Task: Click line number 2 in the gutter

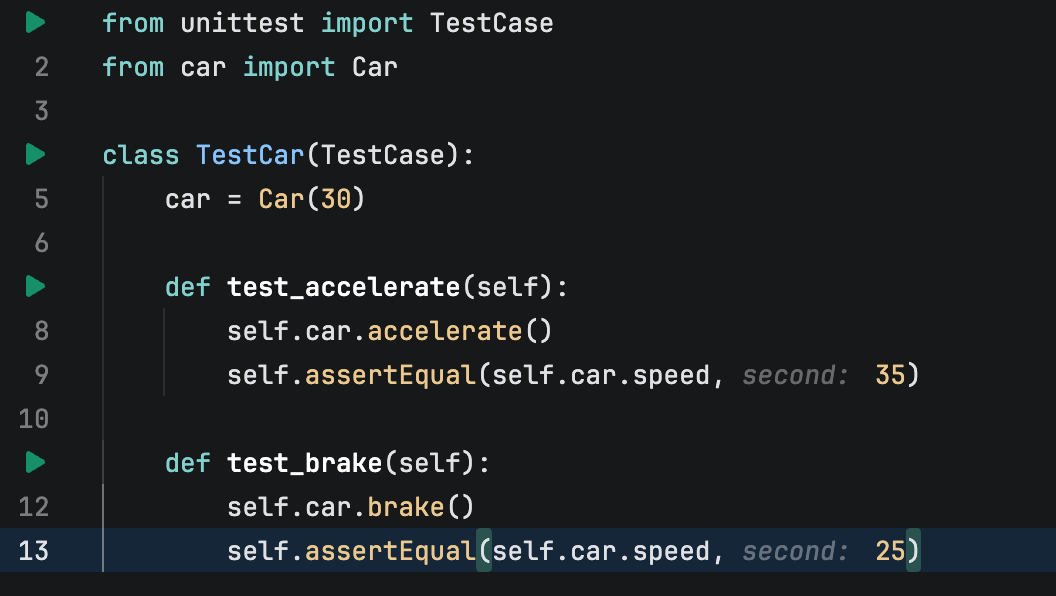Action: (x=41, y=67)
